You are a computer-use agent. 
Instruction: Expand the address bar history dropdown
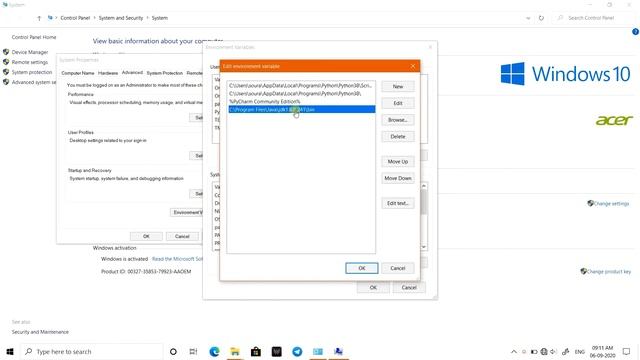(528, 18)
